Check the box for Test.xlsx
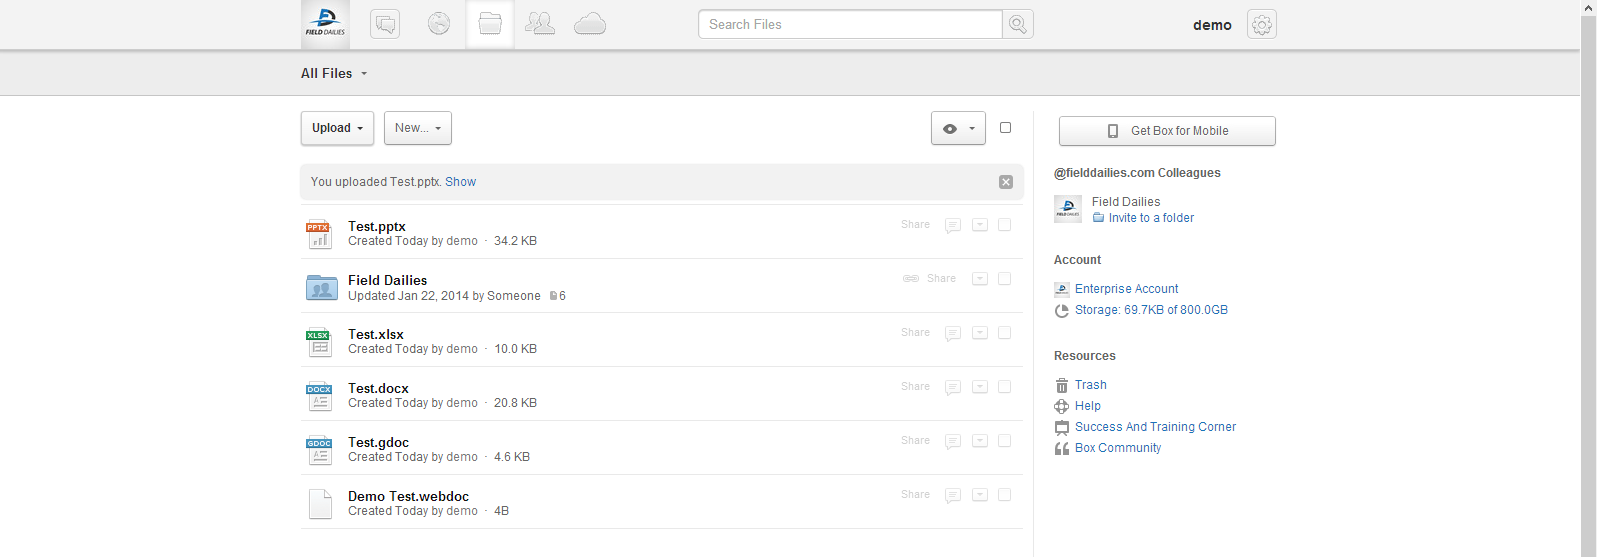 (x=1005, y=333)
